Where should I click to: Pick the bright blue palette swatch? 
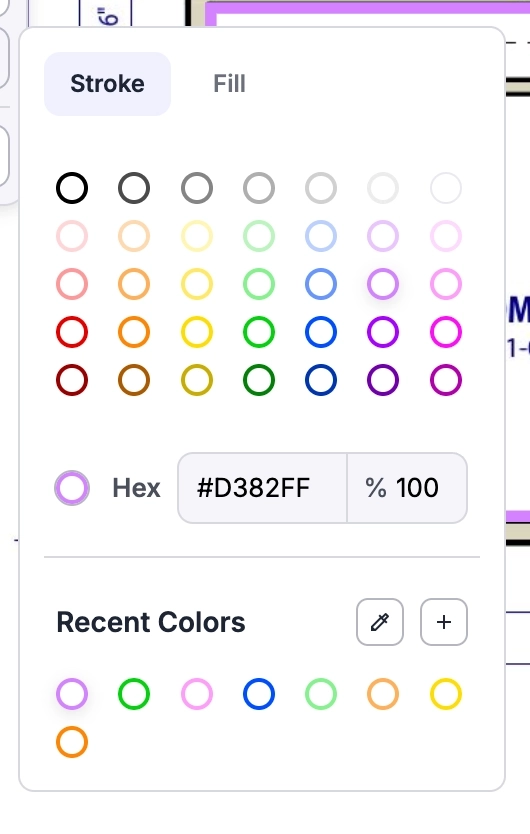[x=321, y=332]
